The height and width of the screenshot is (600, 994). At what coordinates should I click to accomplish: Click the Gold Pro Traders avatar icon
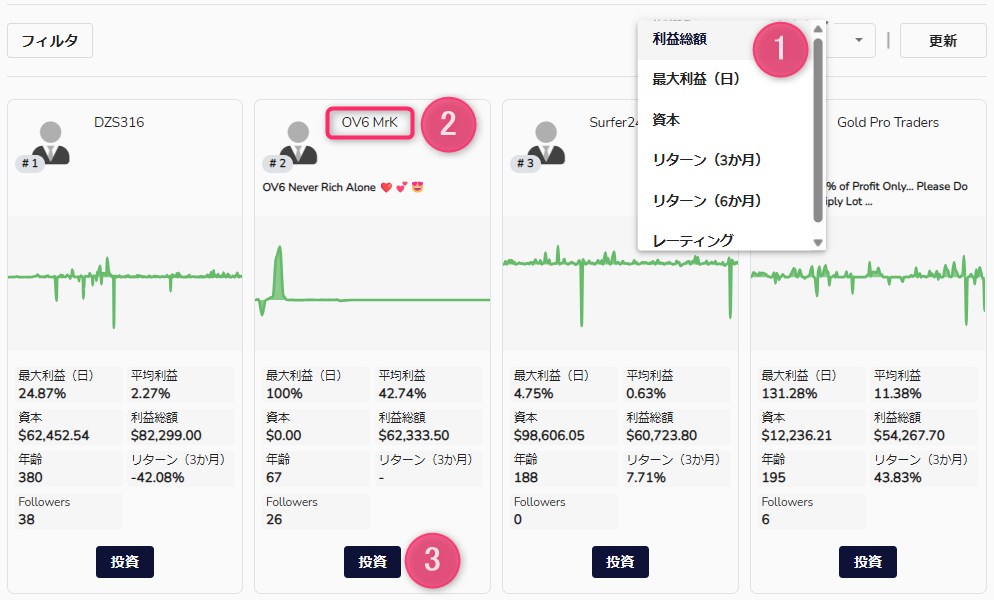pos(795,135)
